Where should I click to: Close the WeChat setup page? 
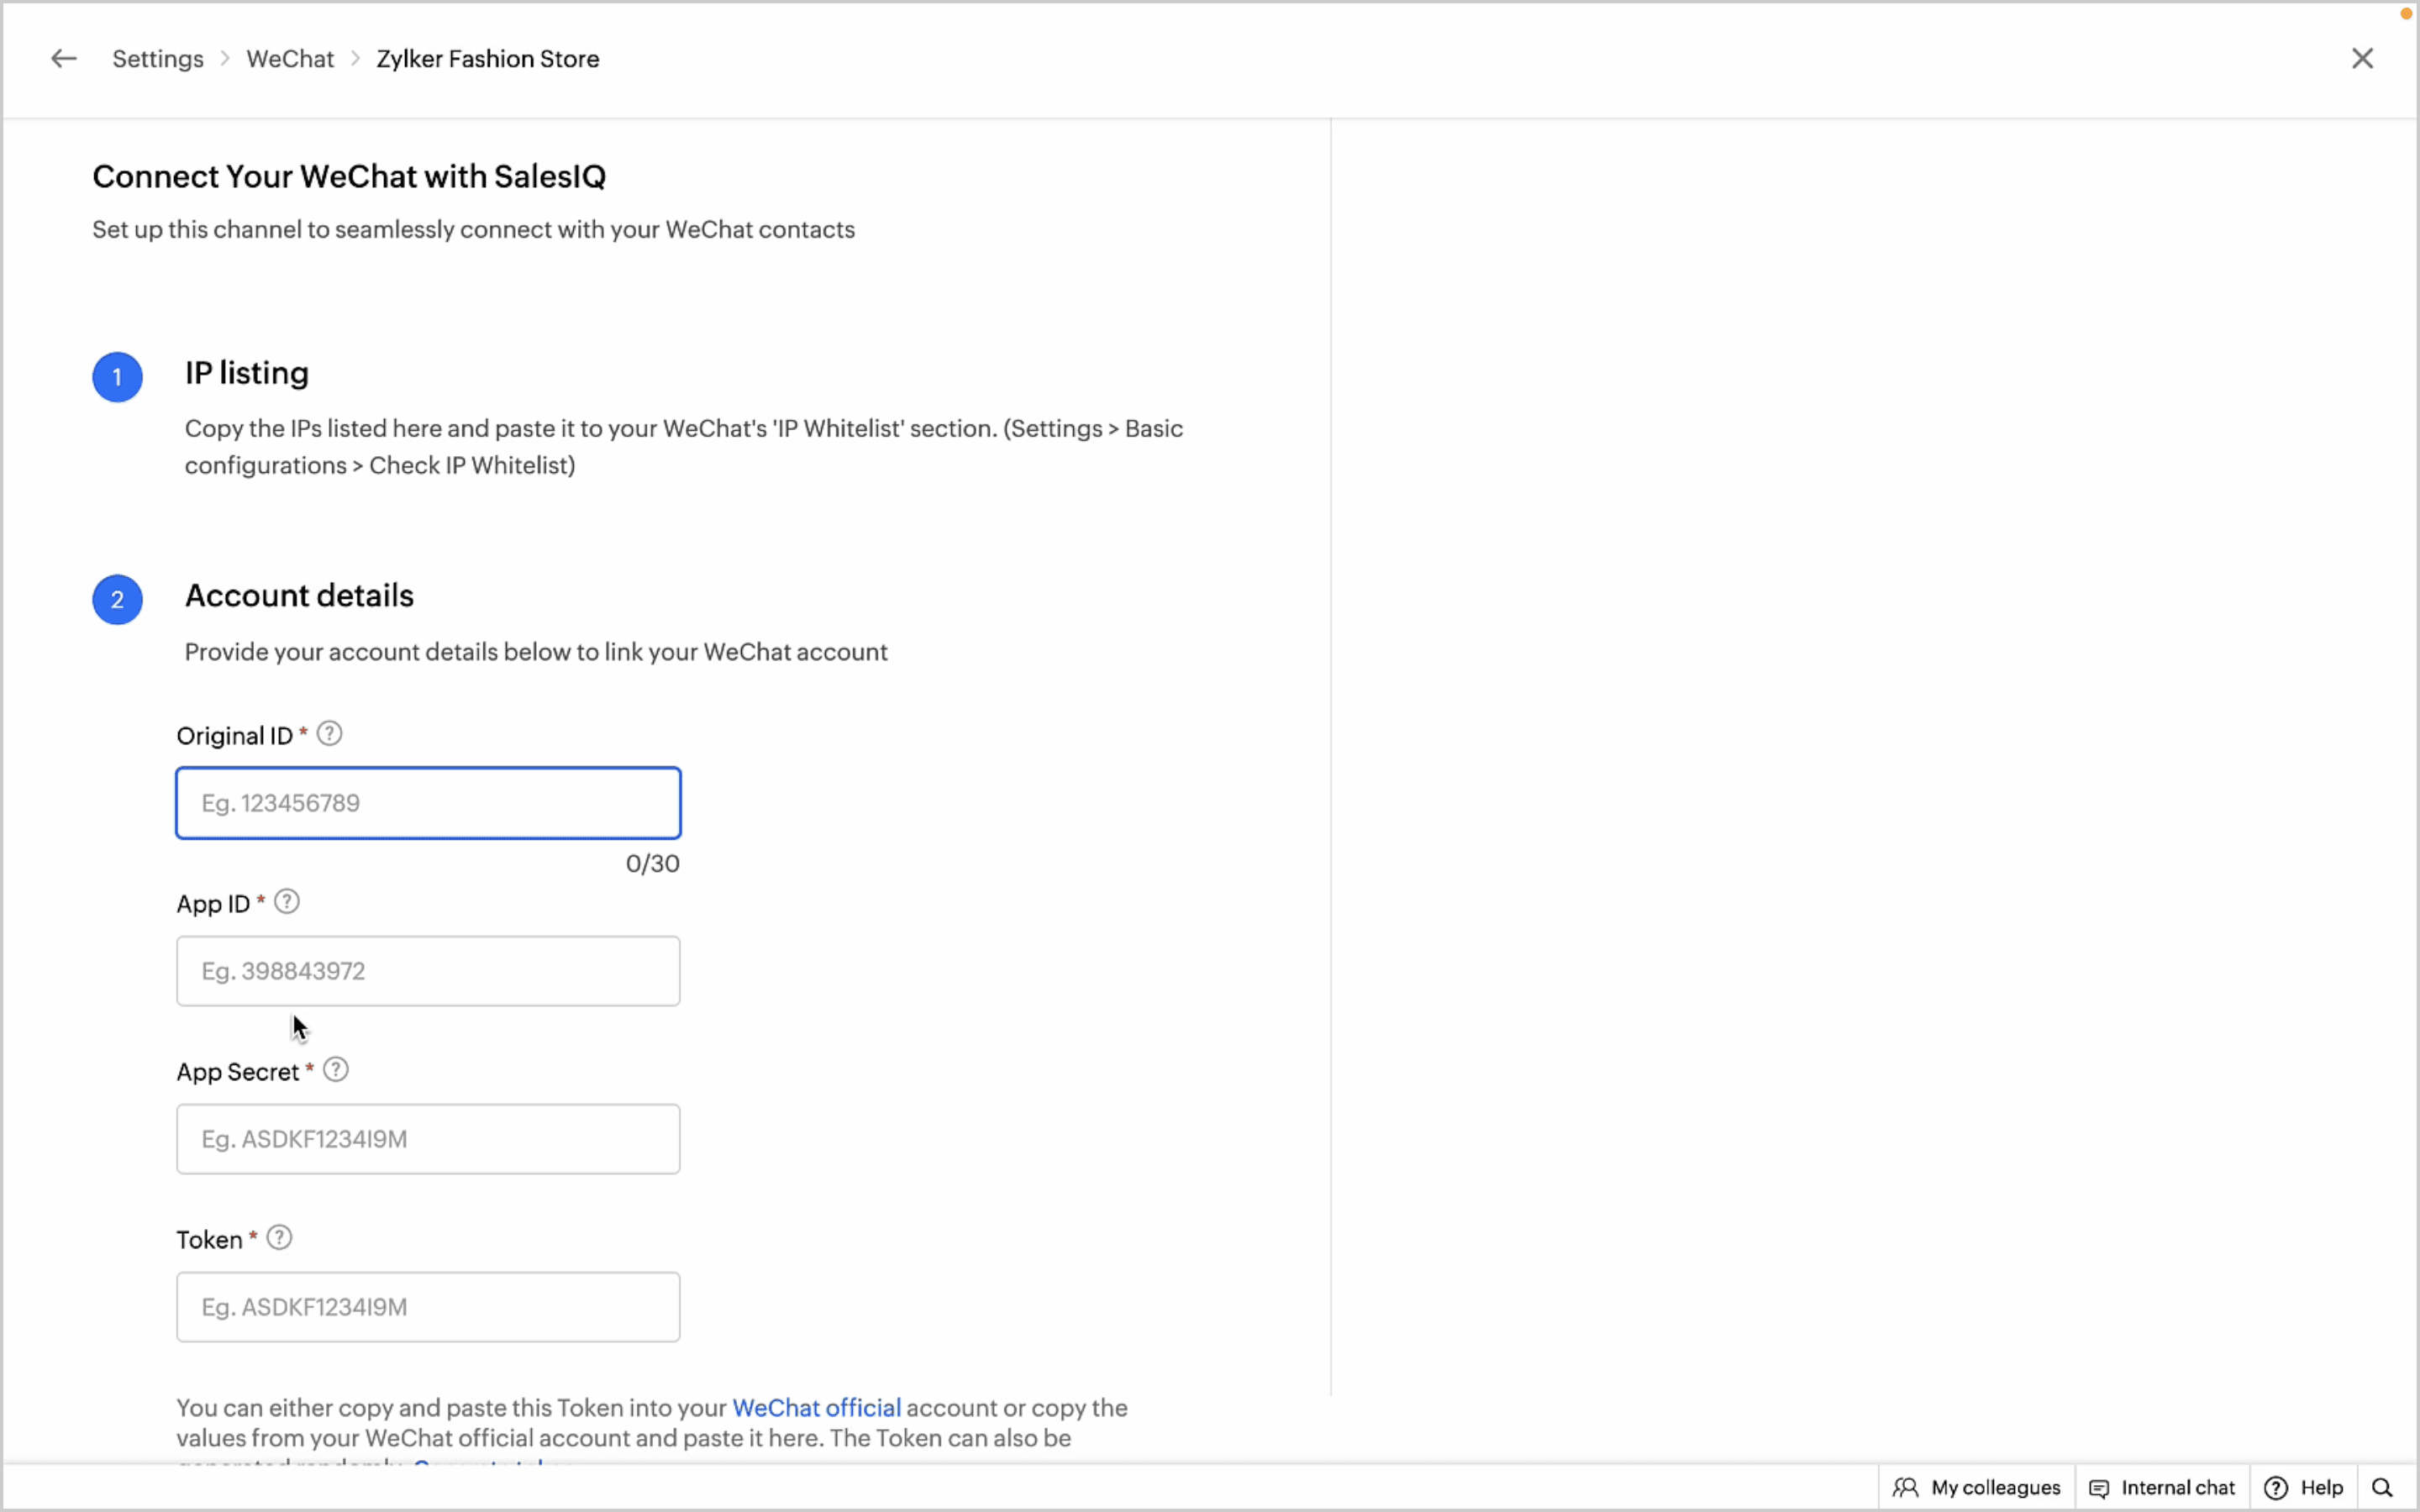tap(2362, 59)
